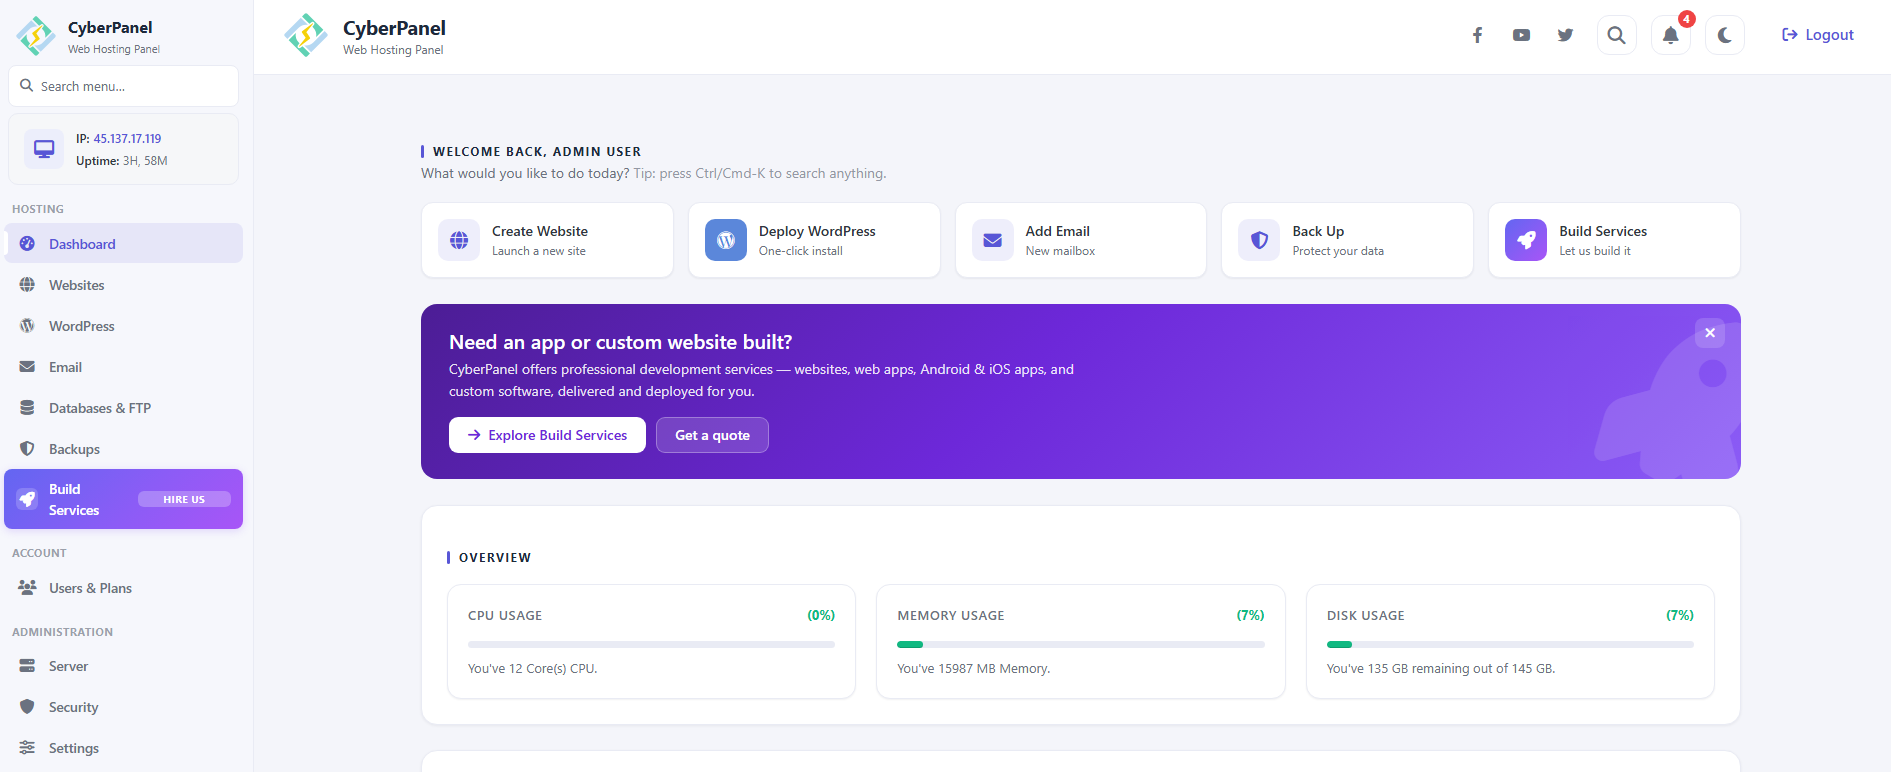The height and width of the screenshot is (772, 1891).
Task: Open the Websites sidebar menu
Action: tap(124, 285)
